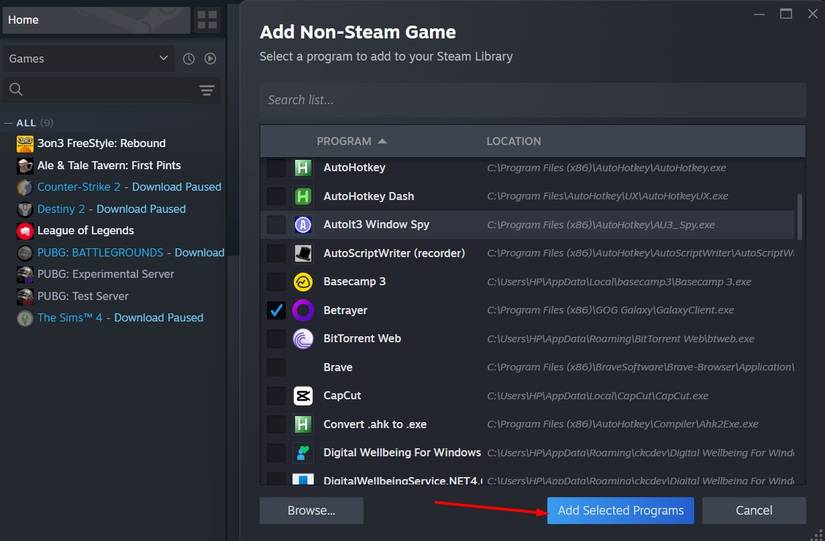Image resolution: width=825 pixels, height=541 pixels.
Task: Click the AutoHotkey Dash program icon
Action: (x=303, y=196)
